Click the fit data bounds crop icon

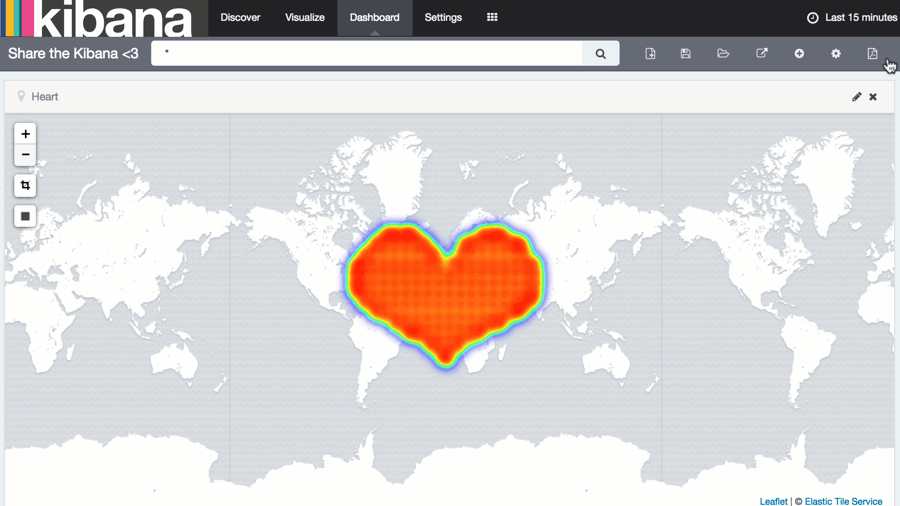tap(25, 185)
